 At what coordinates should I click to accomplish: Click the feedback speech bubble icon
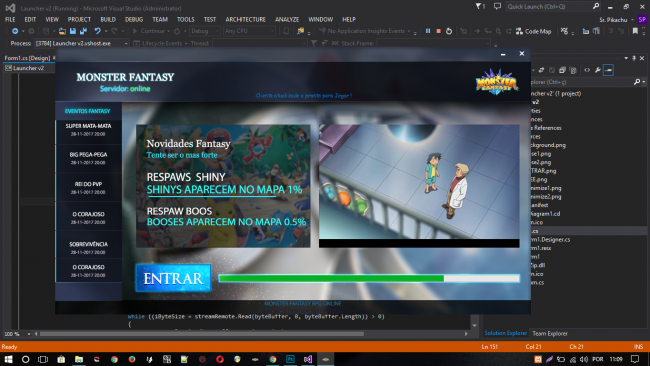[x=497, y=6]
